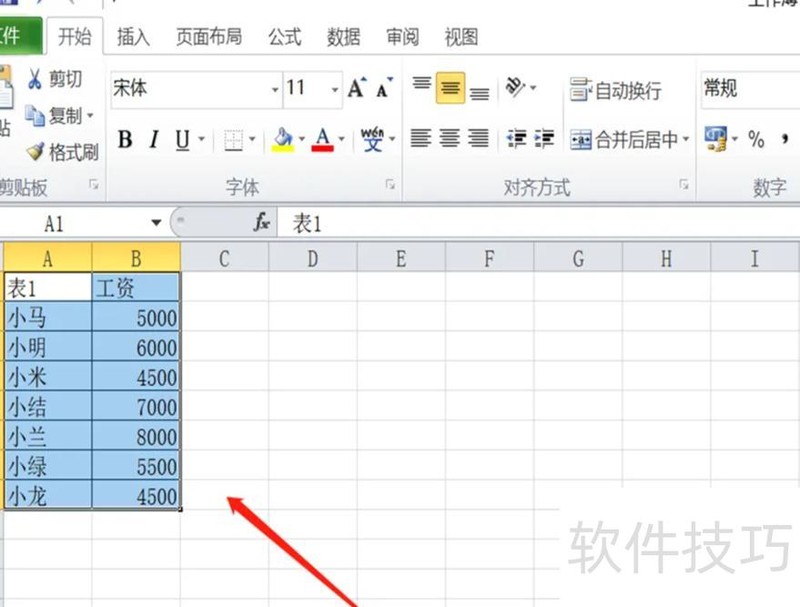Apply percent style

756,139
